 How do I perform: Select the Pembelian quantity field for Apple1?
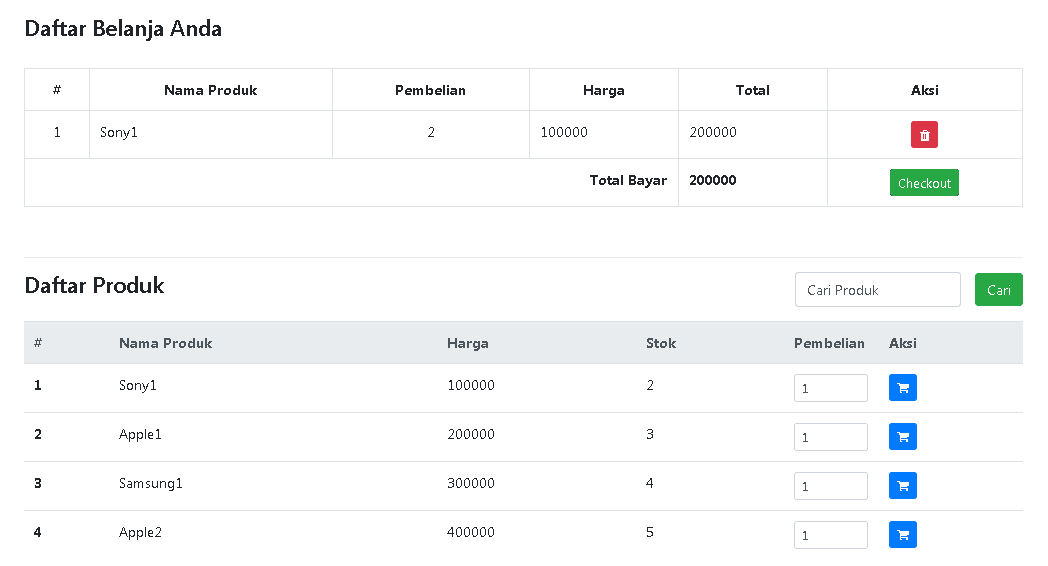point(831,437)
